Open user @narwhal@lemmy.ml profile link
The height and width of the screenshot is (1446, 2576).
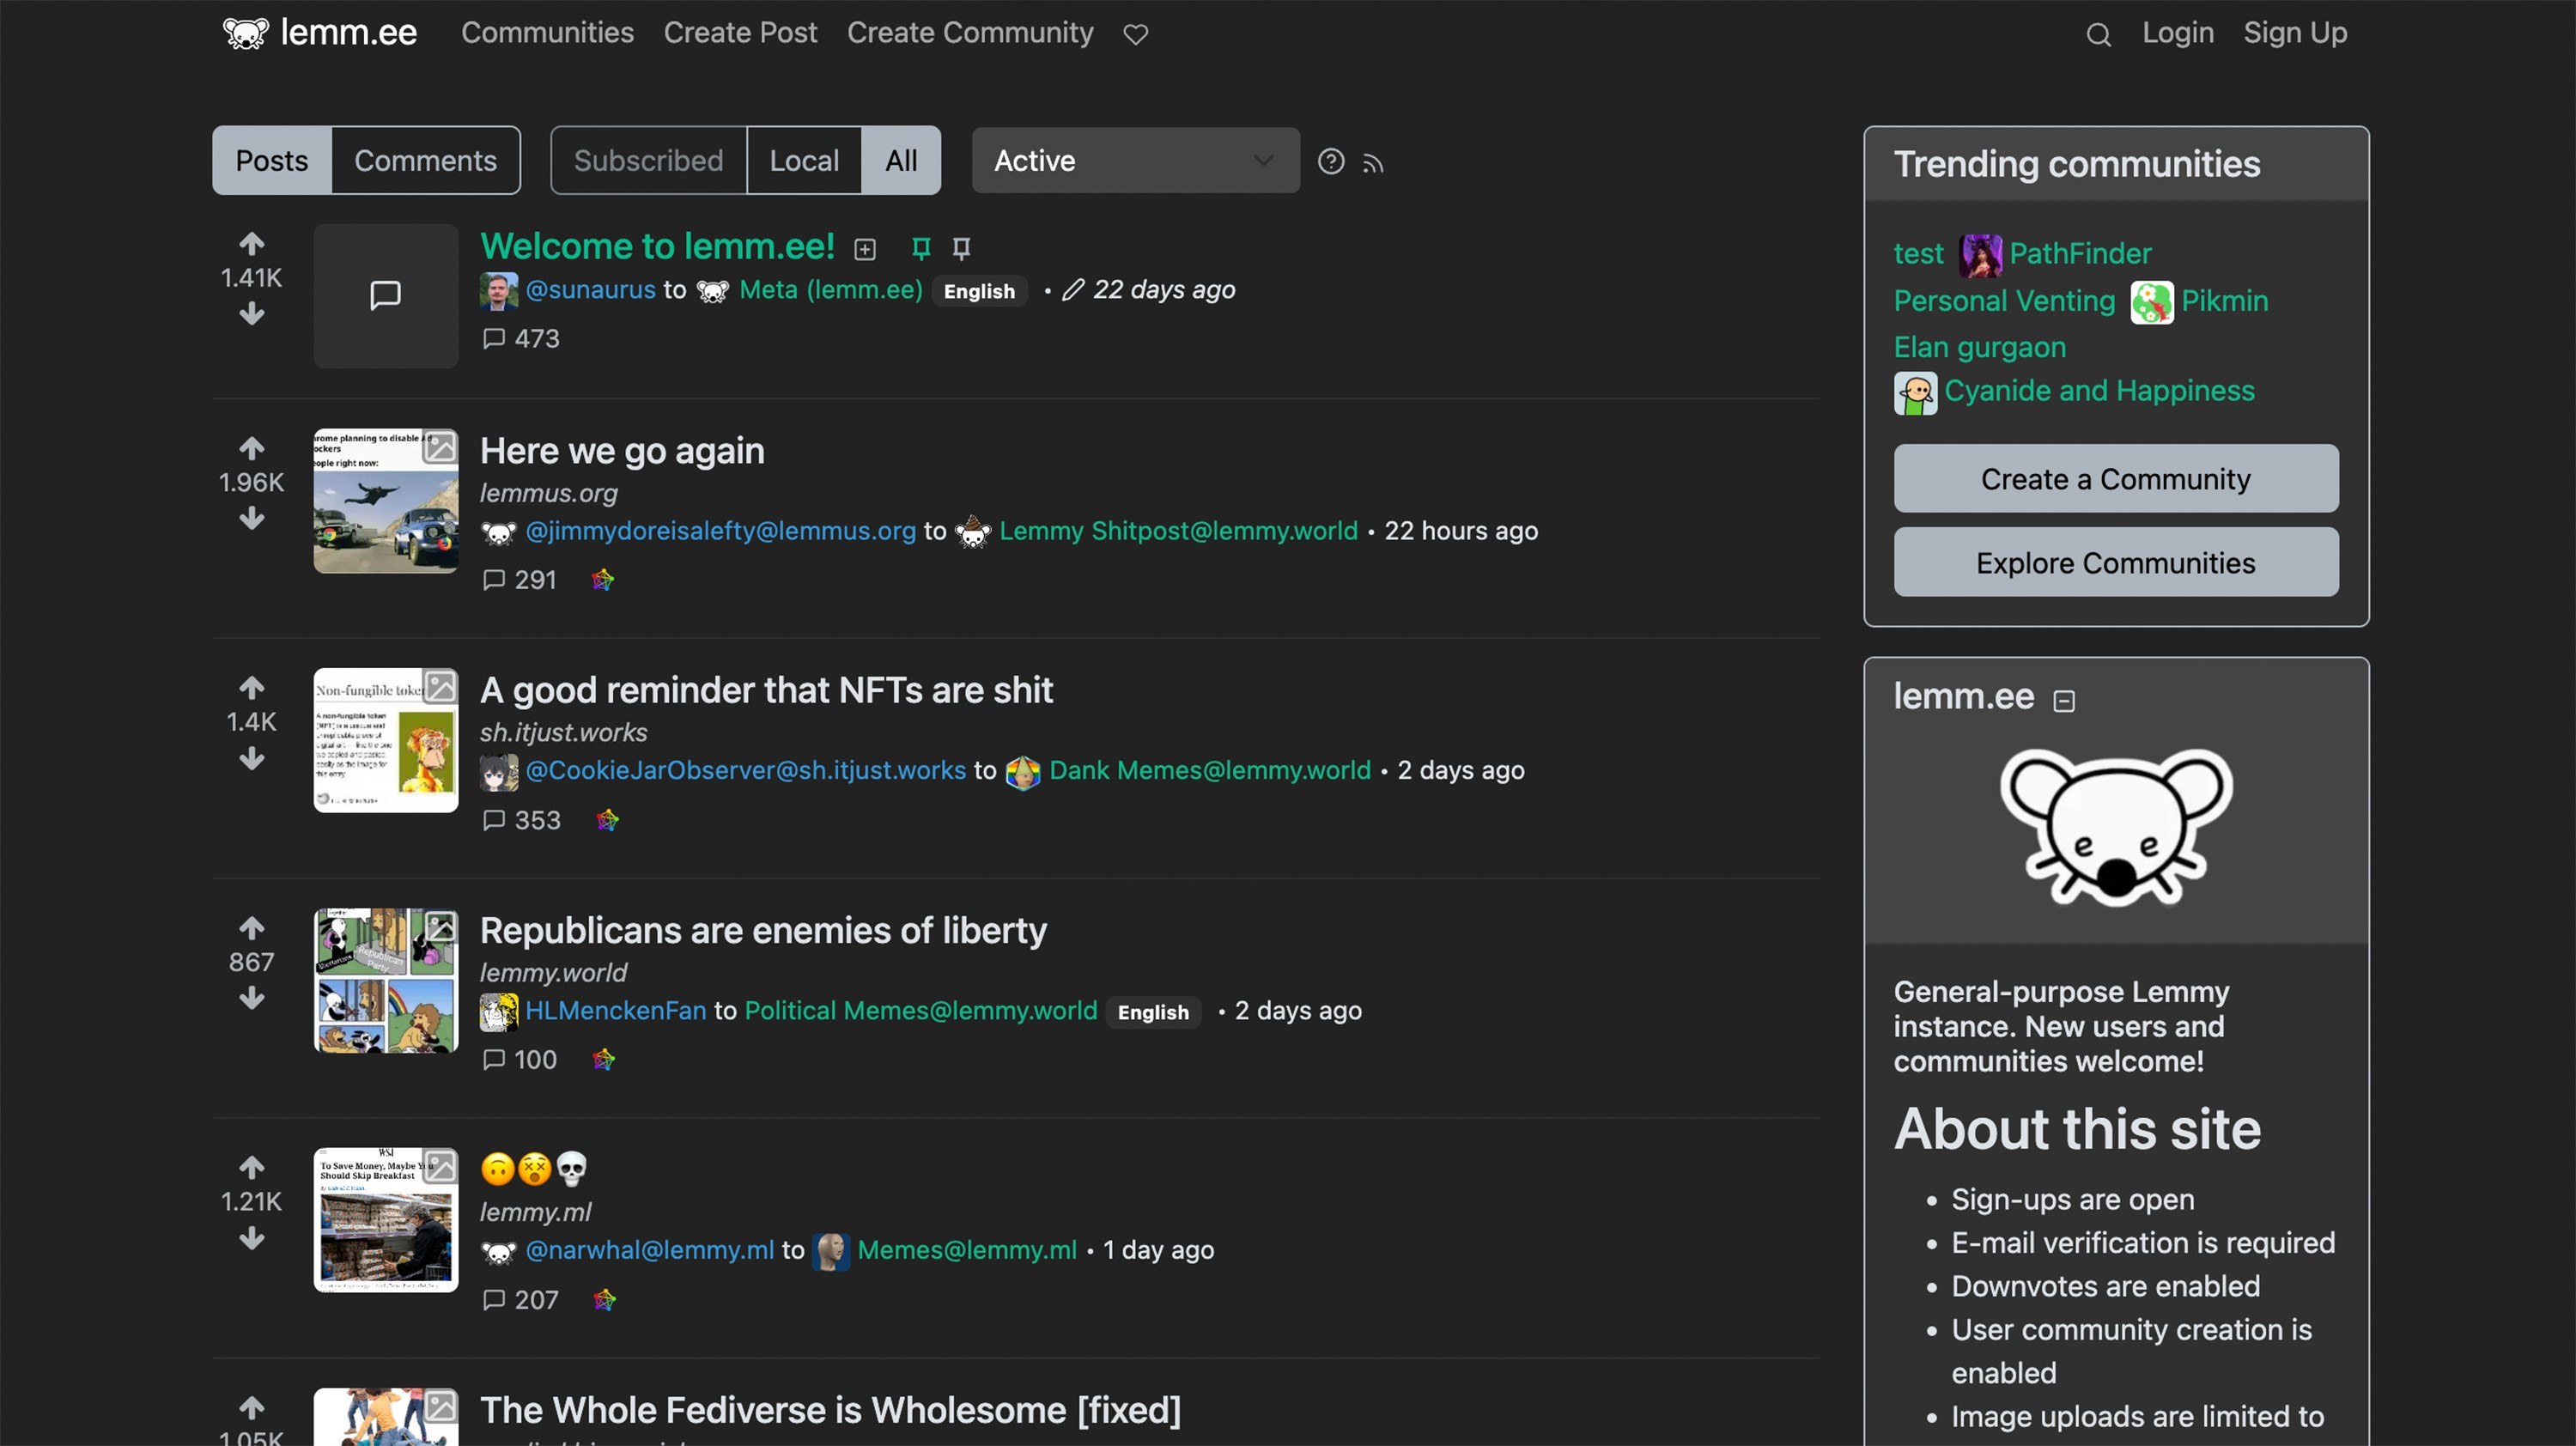coord(649,1250)
